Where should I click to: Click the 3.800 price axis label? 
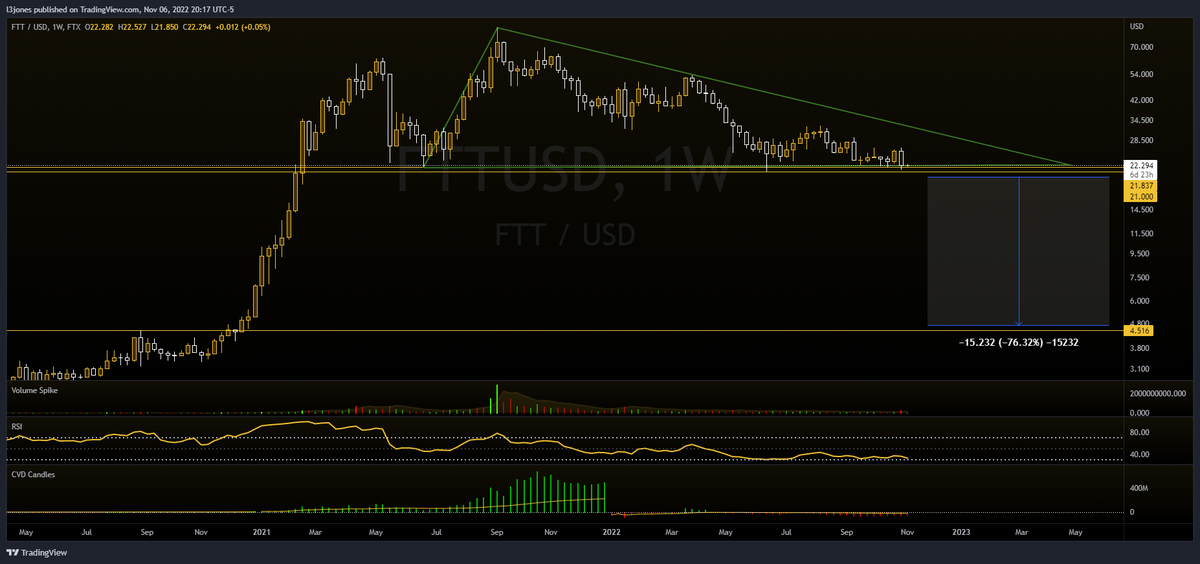tap(1139, 348)
